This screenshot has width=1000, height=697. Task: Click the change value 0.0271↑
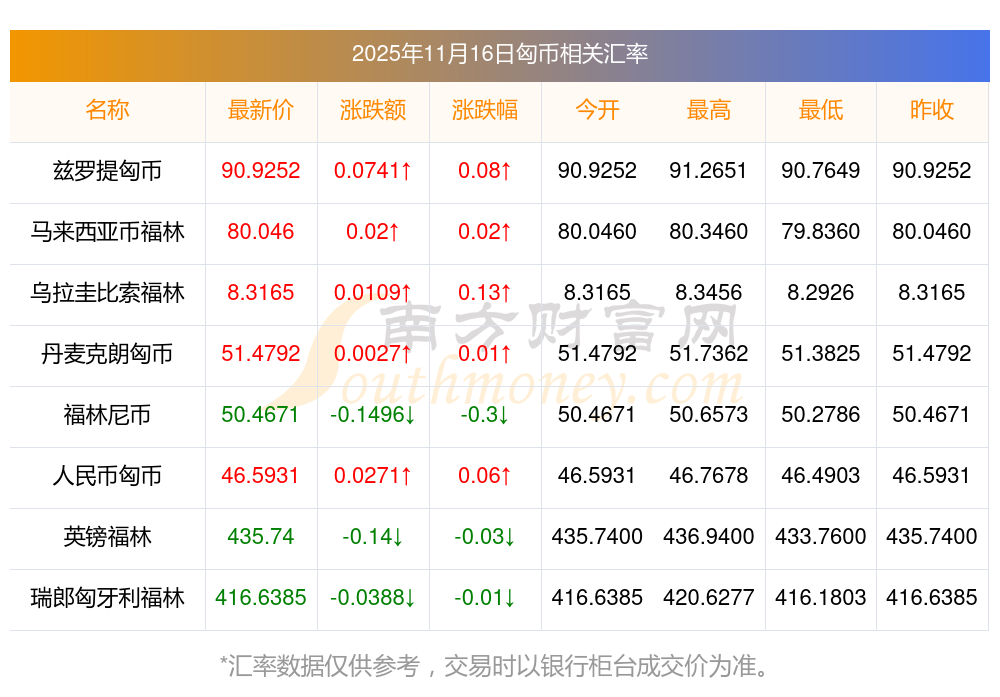click(373, 476)
